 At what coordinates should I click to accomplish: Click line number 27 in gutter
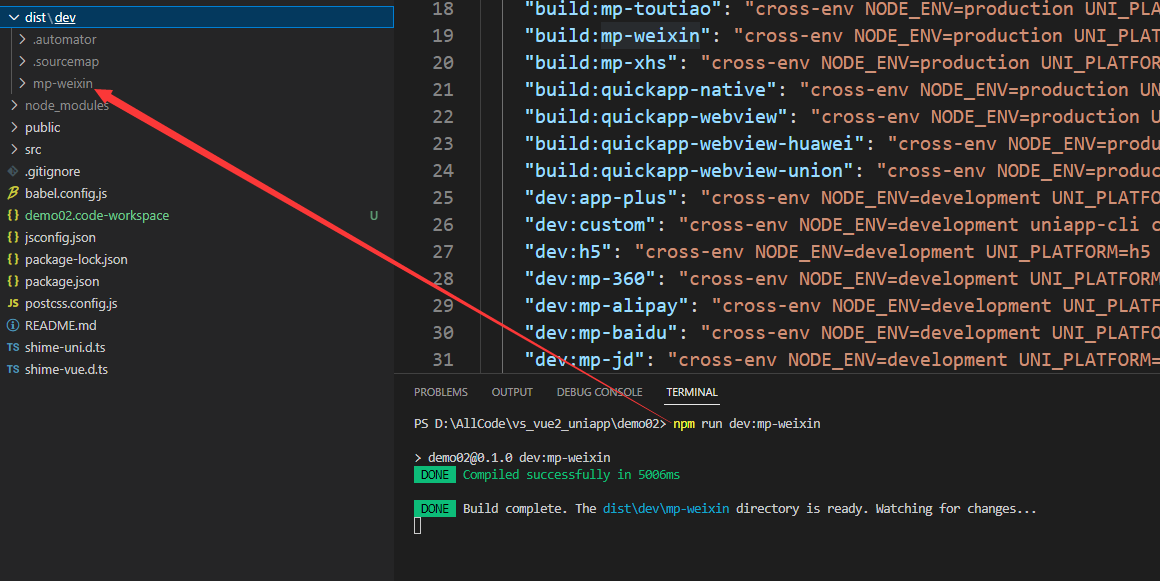(443, 252)
